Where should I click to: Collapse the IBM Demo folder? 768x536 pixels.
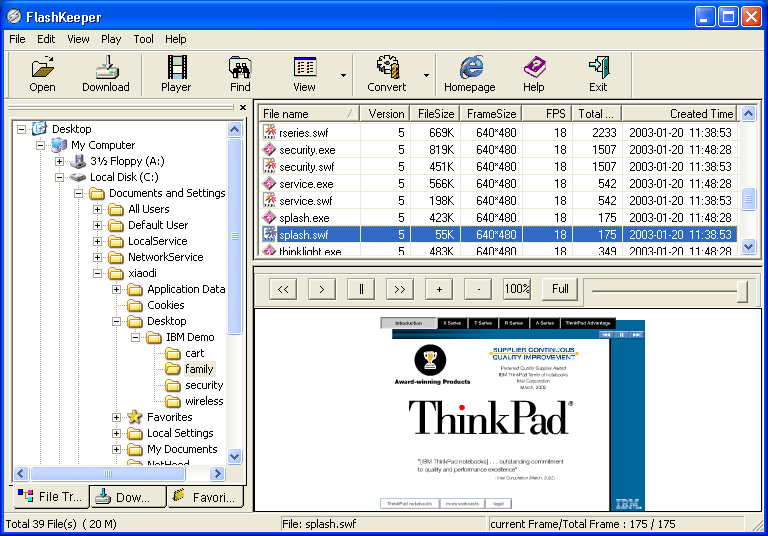point(136,338)
